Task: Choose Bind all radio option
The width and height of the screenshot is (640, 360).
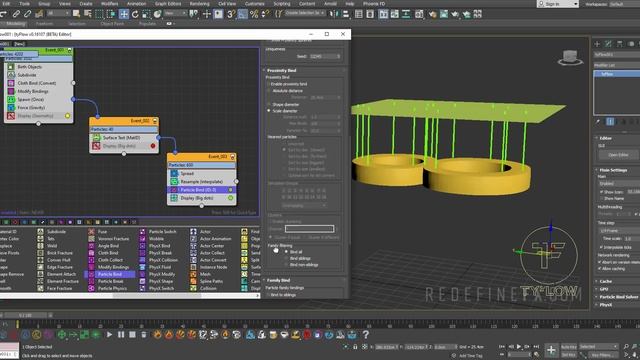Action: 286,252
